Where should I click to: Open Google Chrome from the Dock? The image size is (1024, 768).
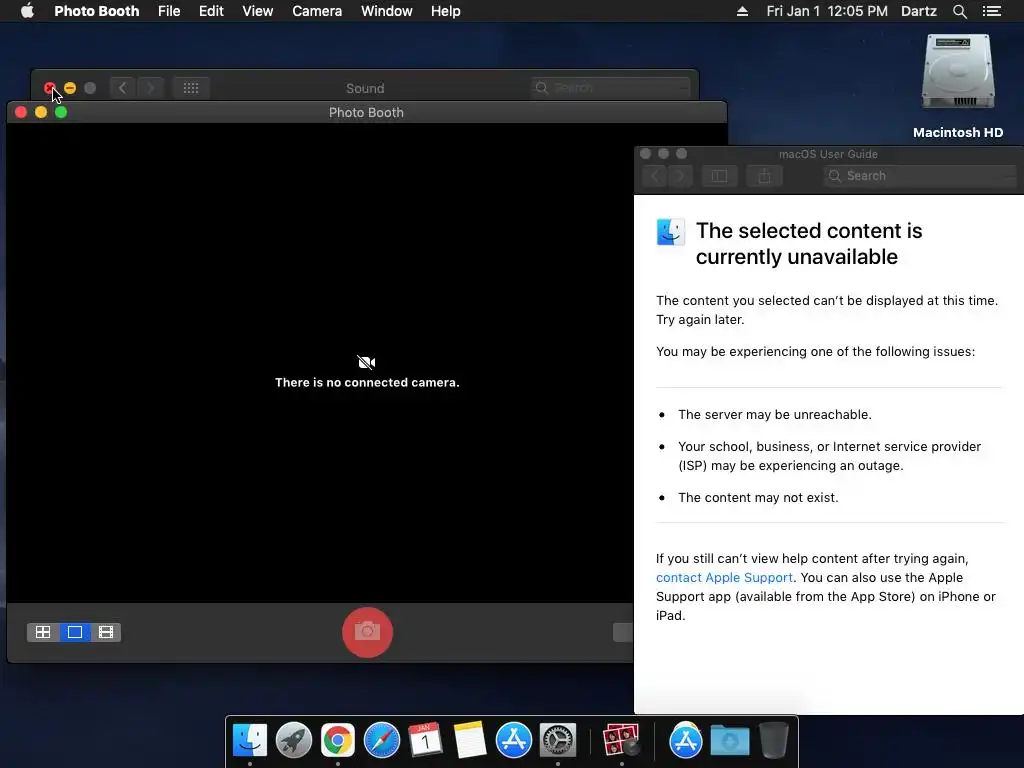pyautogui.click(x=338, y=741)
